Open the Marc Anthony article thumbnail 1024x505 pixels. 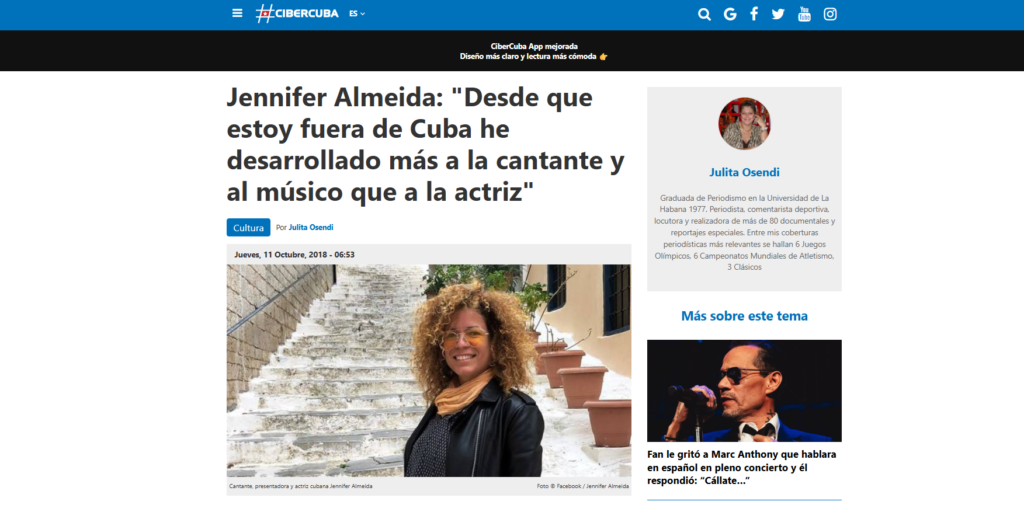pos(744,391)
